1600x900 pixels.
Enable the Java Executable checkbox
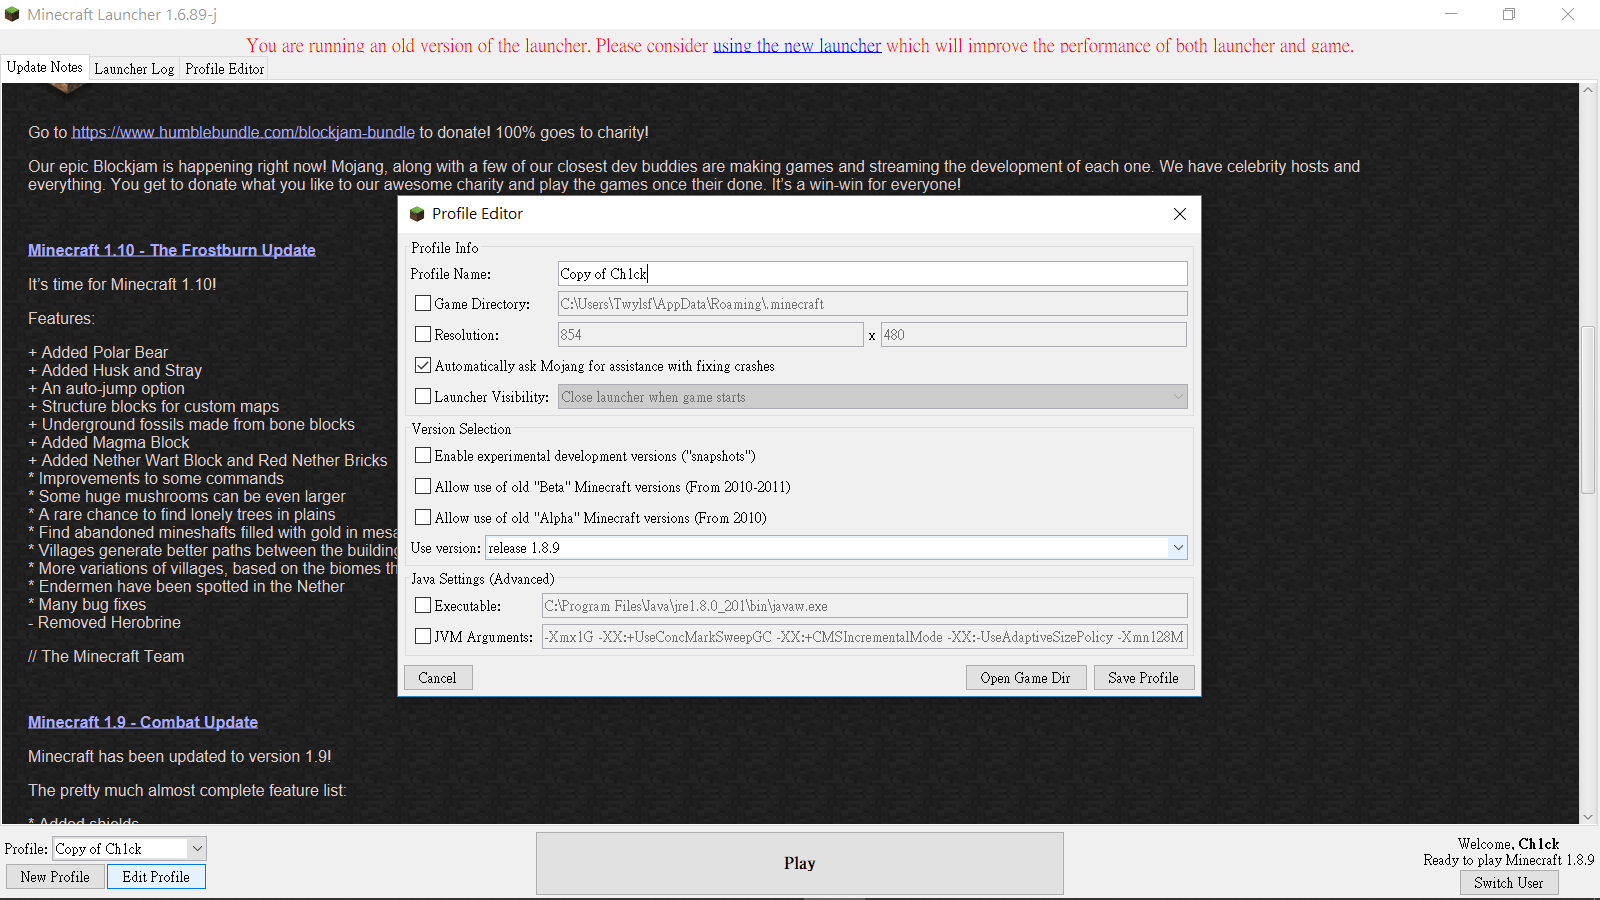(423, 605)
